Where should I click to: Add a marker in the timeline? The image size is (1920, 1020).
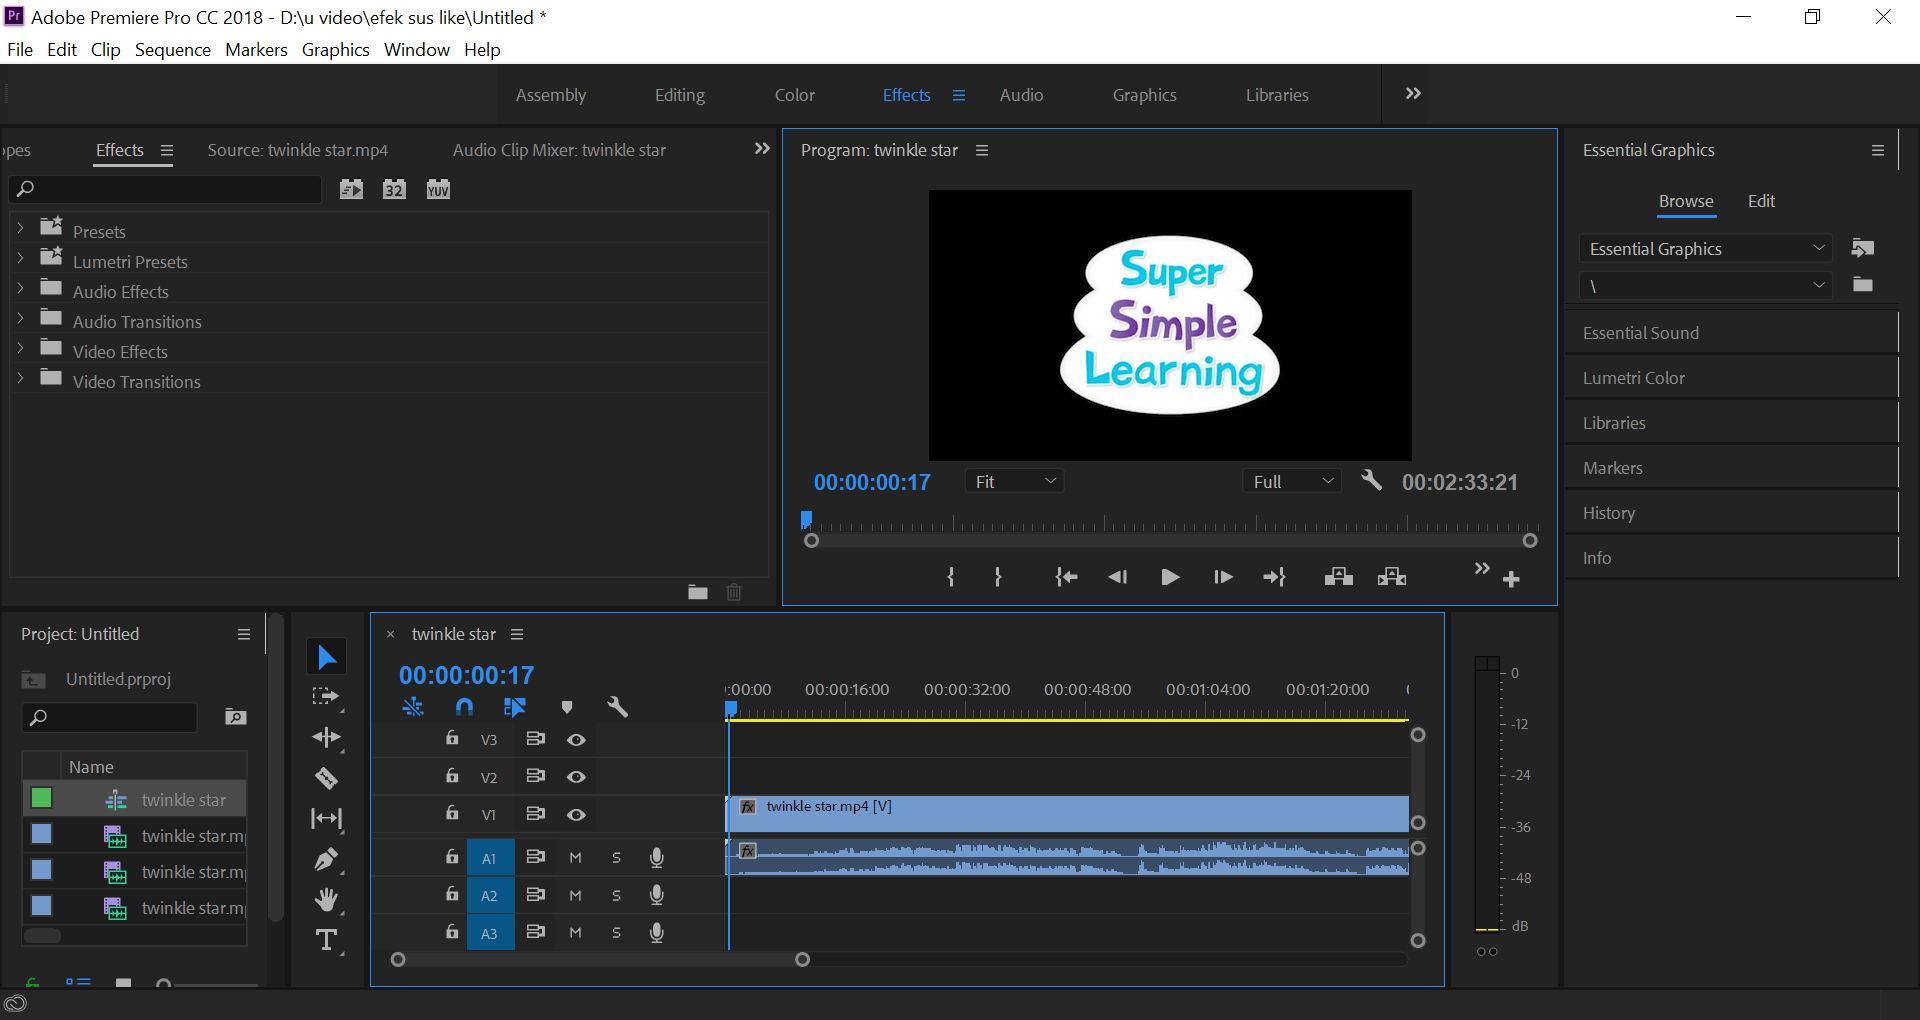point(567,706)
